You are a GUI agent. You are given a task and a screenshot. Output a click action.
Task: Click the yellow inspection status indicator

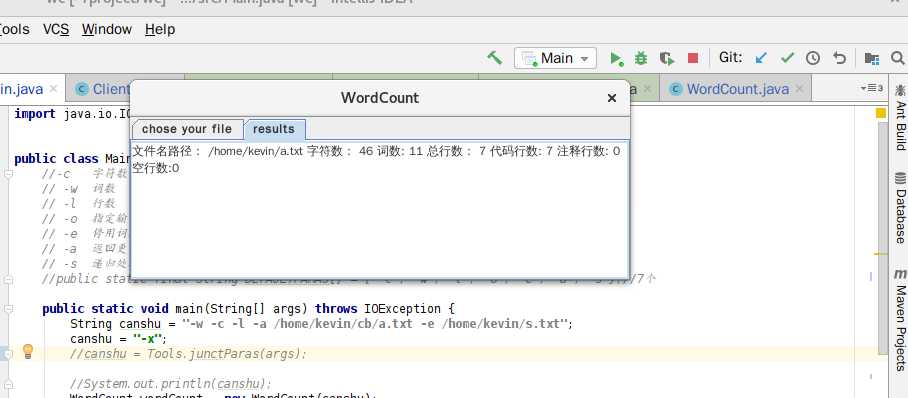(881, 114)
